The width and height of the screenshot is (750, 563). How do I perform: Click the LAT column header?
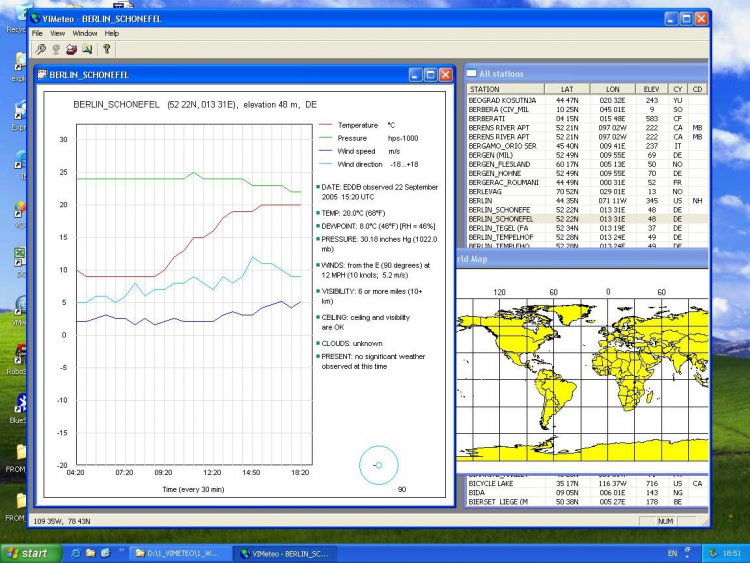(566, 89)
